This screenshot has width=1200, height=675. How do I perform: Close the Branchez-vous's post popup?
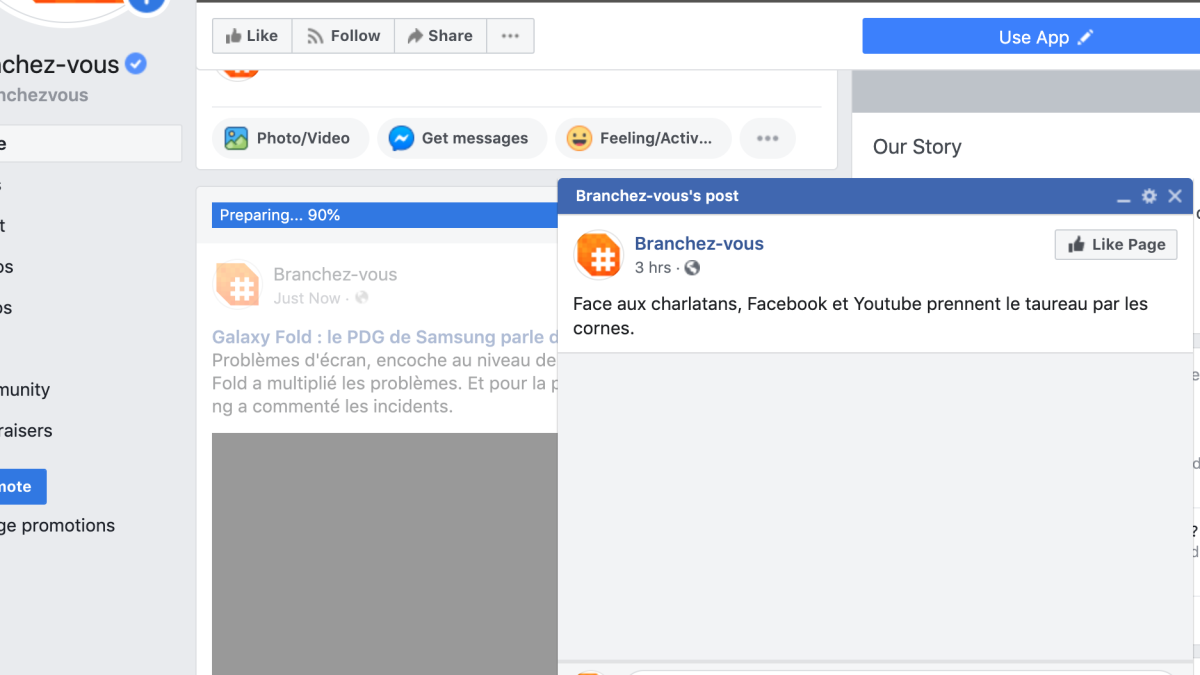point(1175,196)
